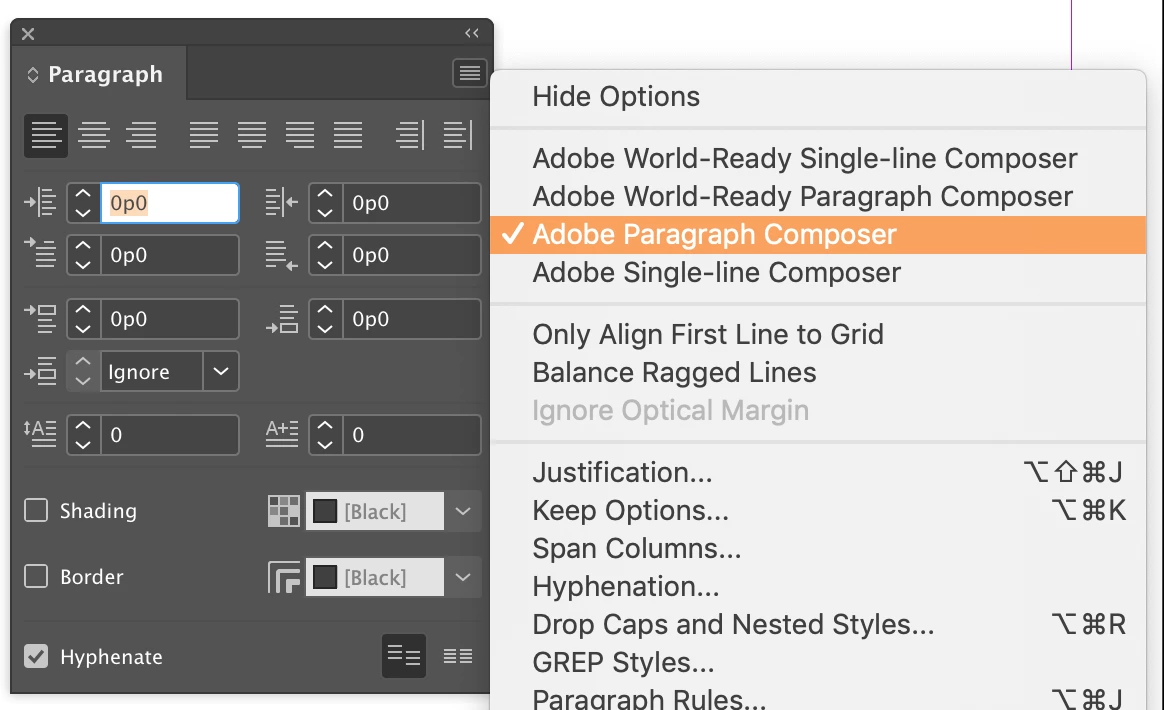Image resolution: width=1164 pixels, height=710 pixels.
Task: Select Align away from spine icon
Action: point(457,136)
